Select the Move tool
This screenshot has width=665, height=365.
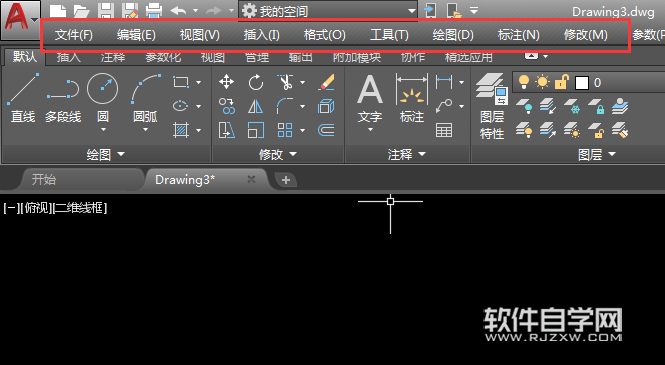coord(226,82)
